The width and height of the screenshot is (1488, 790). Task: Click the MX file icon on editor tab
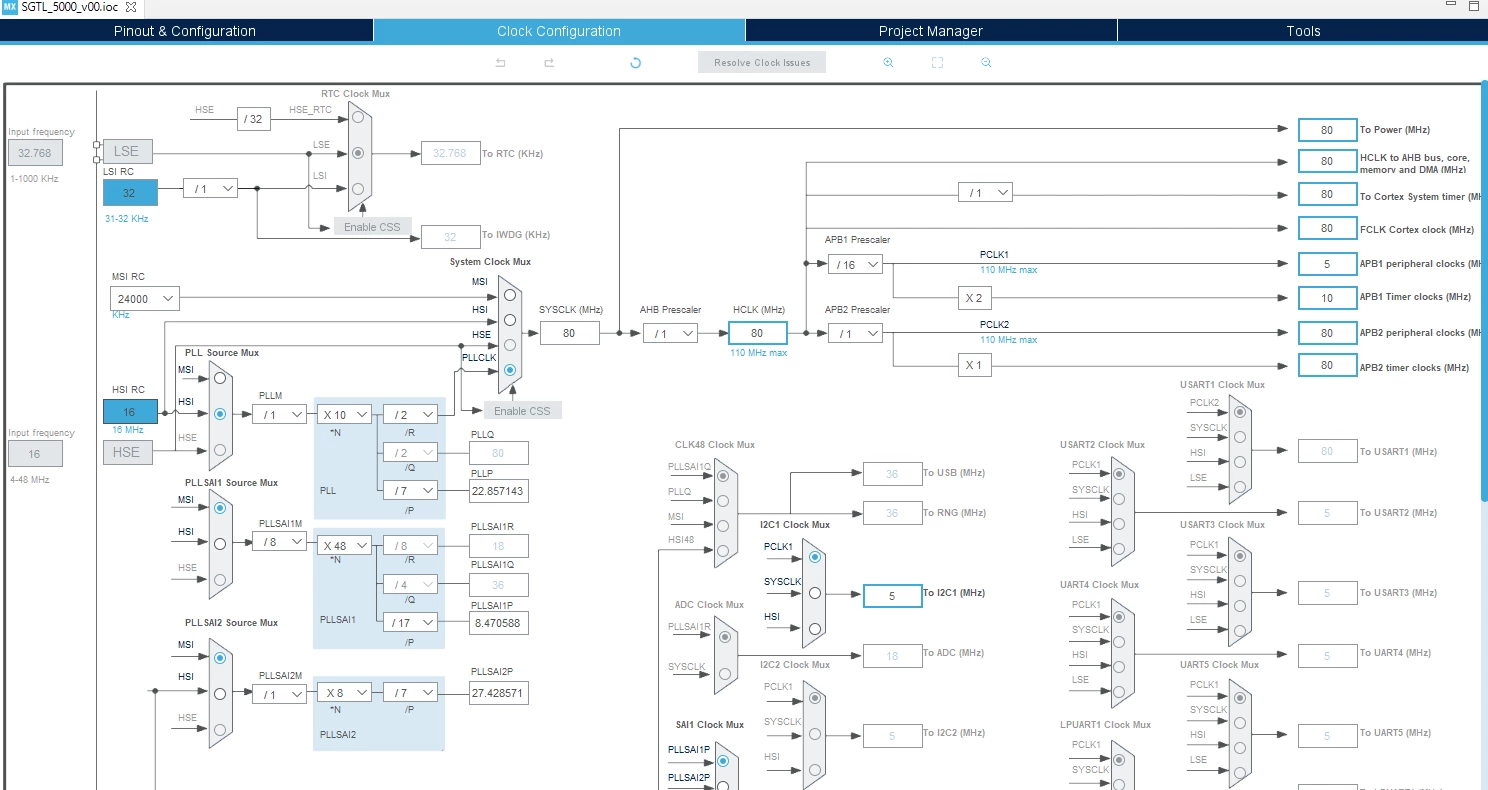(9, 7)
